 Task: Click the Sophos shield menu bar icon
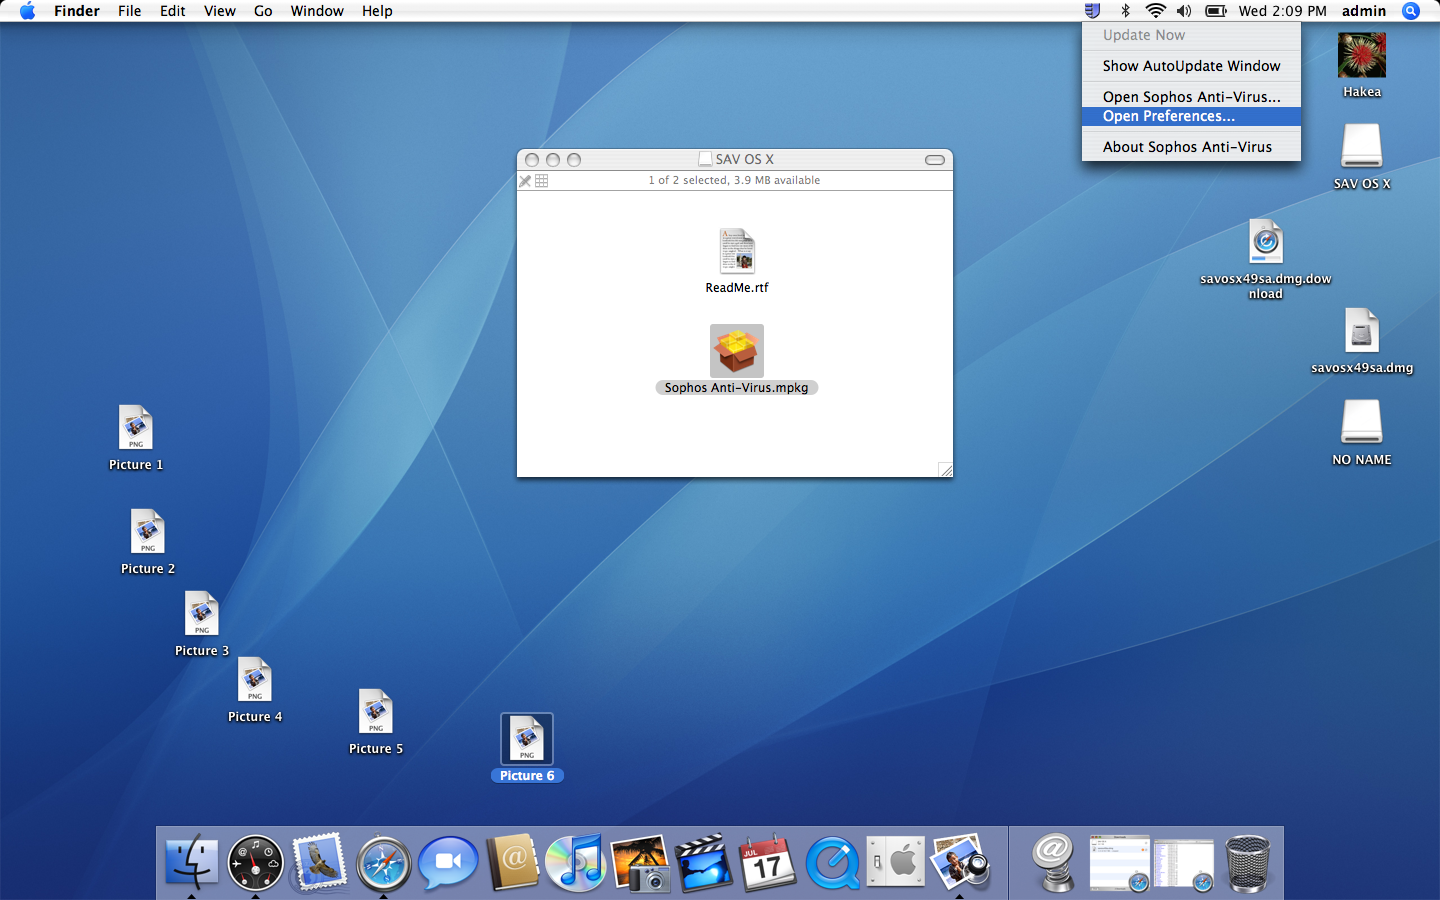point(1092,11)
